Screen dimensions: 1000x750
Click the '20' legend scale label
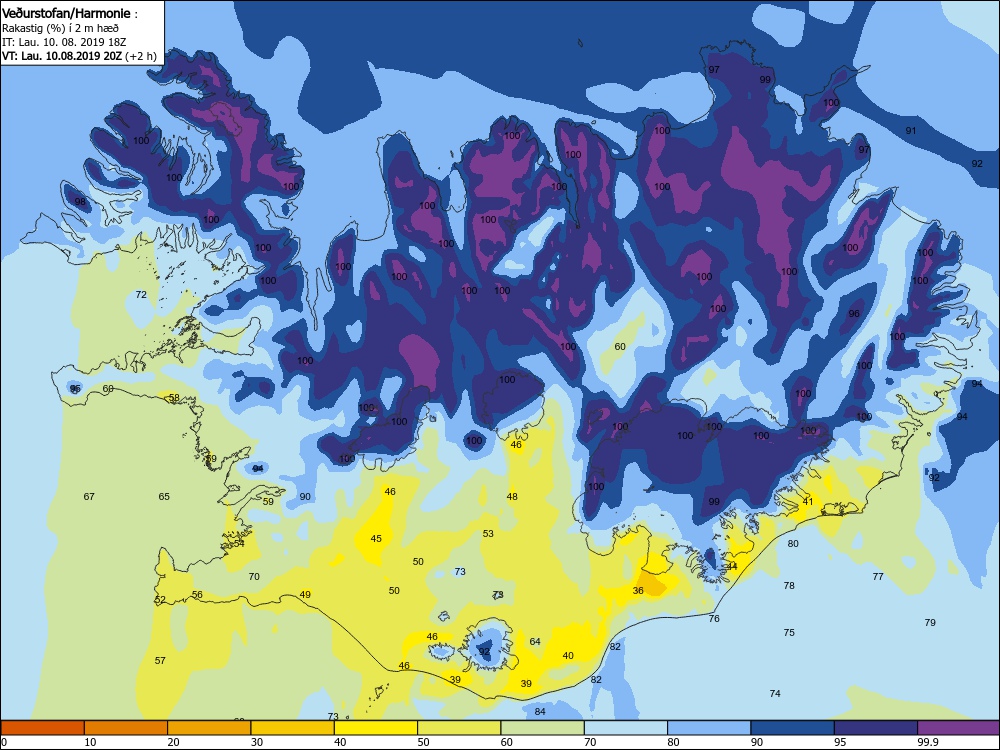tap(173, 742)
